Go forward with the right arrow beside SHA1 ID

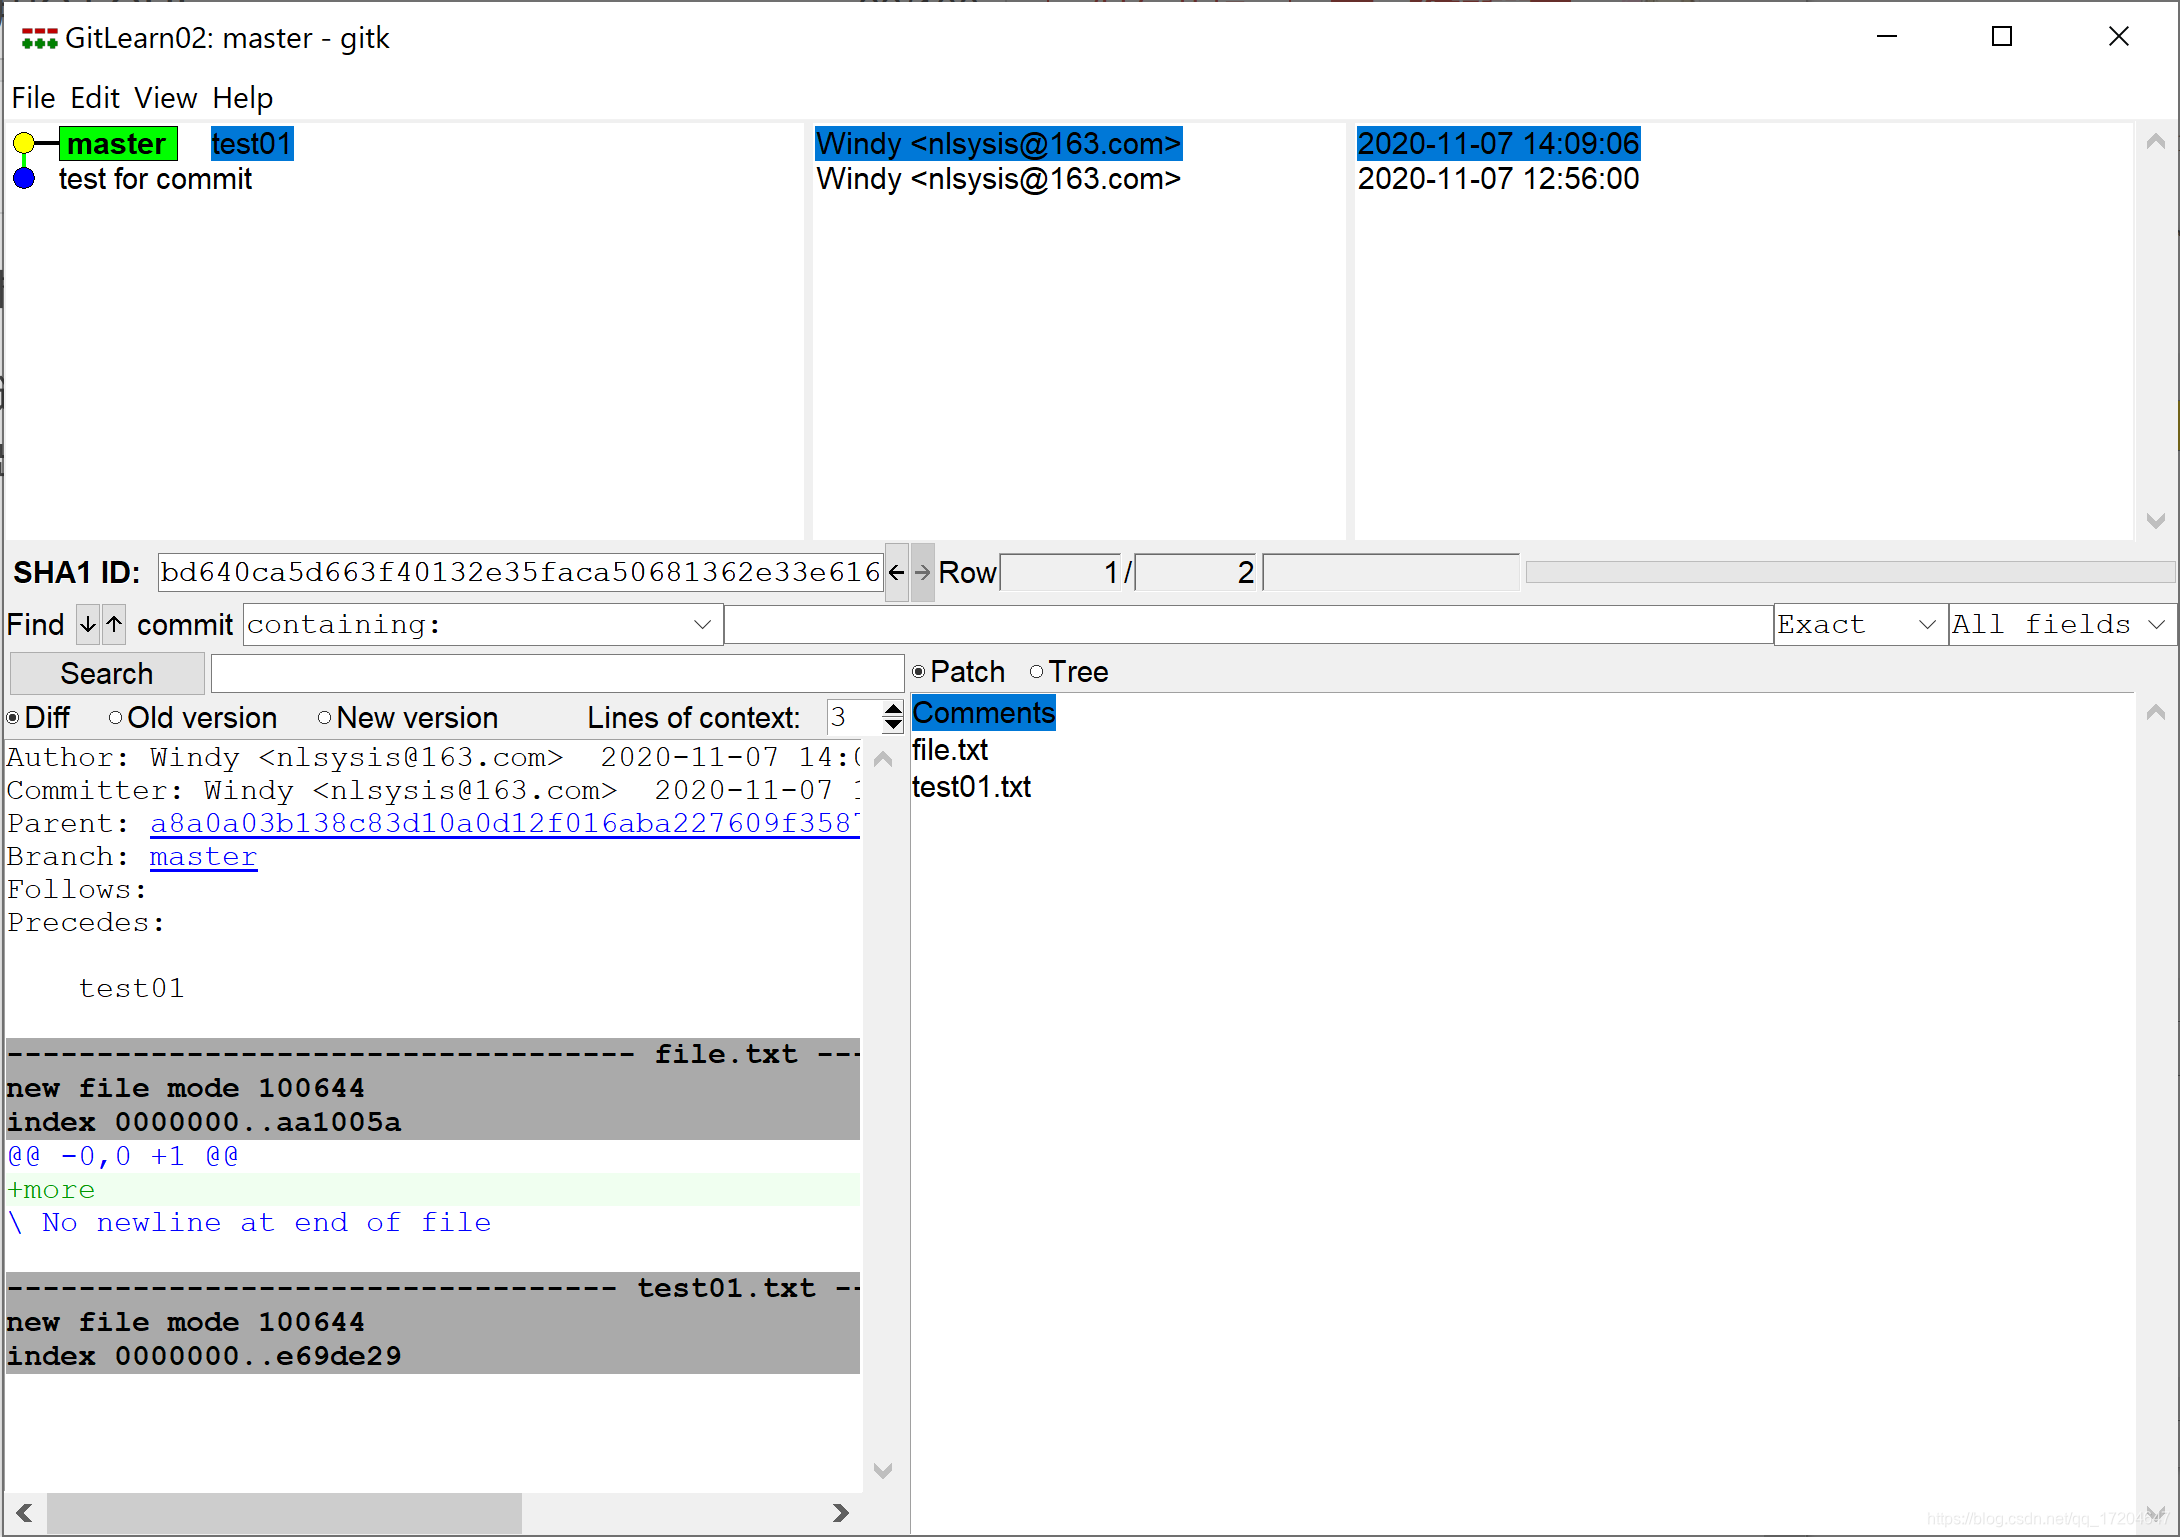tap(922, 573)
